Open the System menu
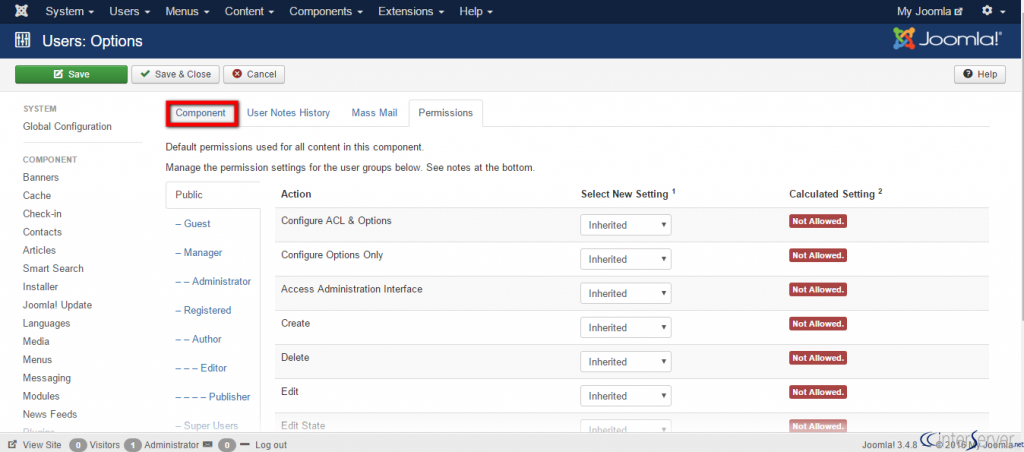1024x452 pixels. 69,11
